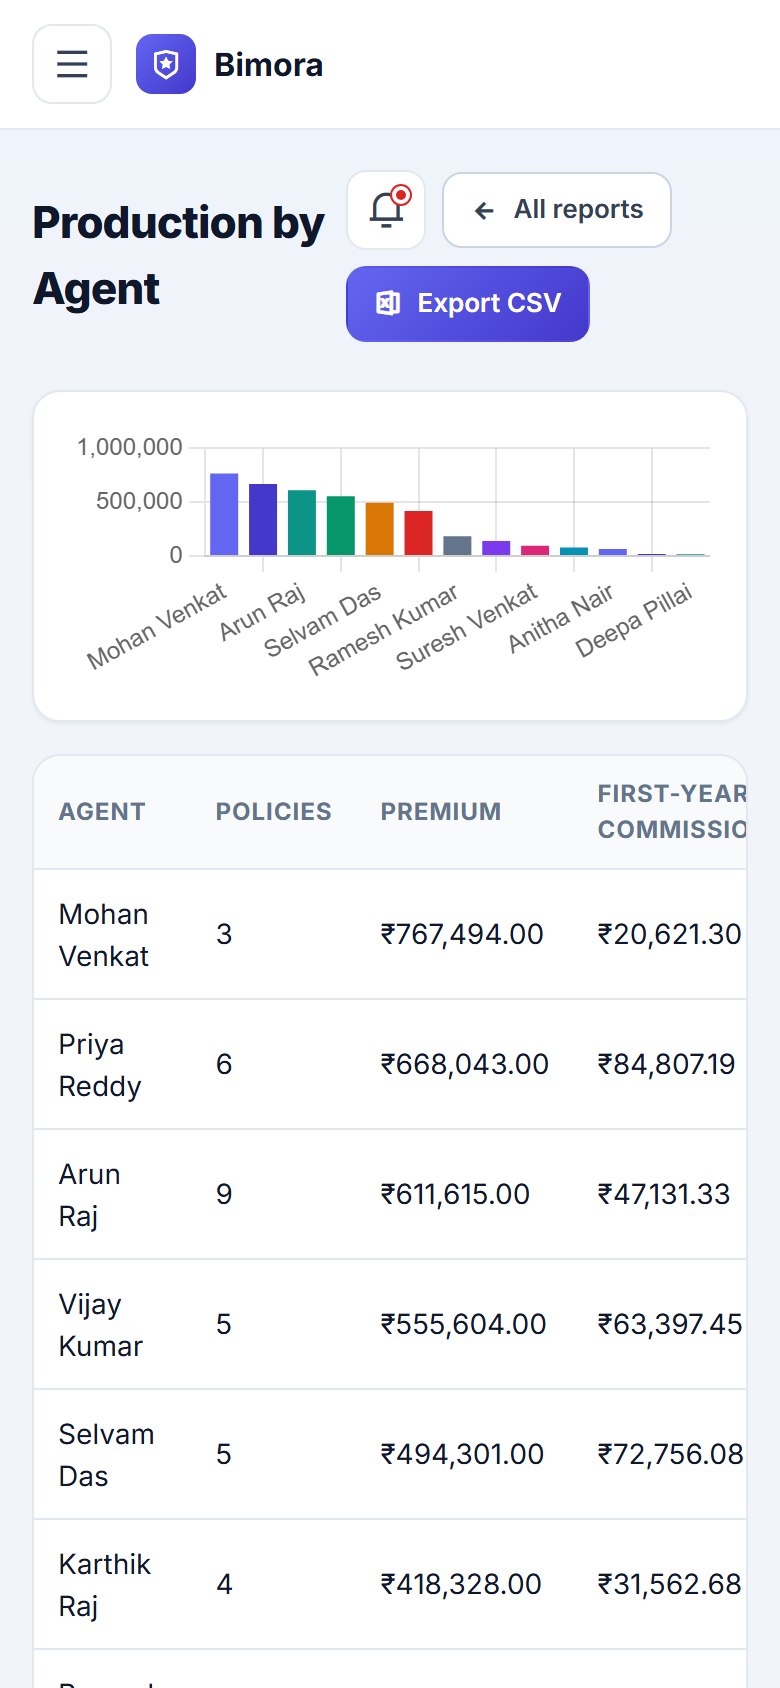The width and height of the screenshot is (780, 1688).
Task: Click the second indigo bar in chart
Action: point(263,519)
